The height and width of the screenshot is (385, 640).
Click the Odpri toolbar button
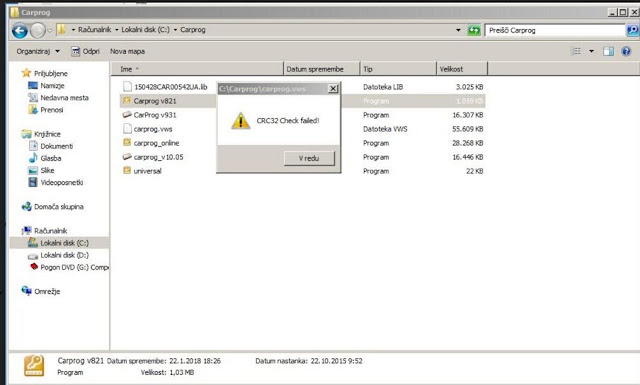pyautogui.click(x=85, y=51)
